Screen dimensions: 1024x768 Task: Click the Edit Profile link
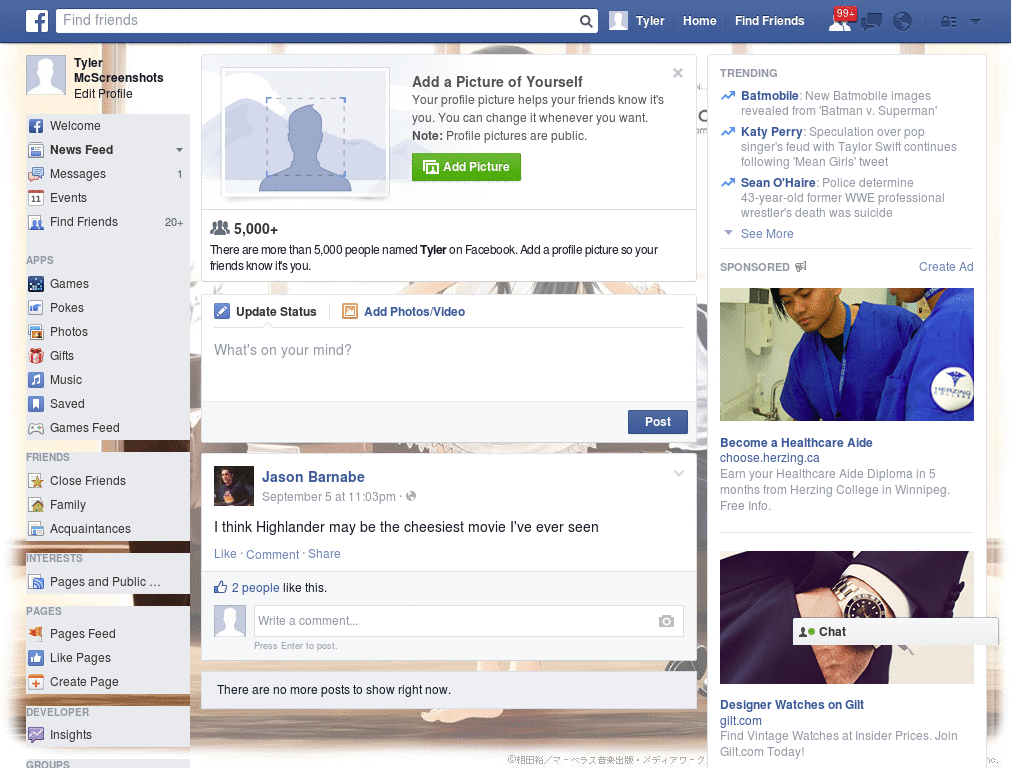(103, 94)
